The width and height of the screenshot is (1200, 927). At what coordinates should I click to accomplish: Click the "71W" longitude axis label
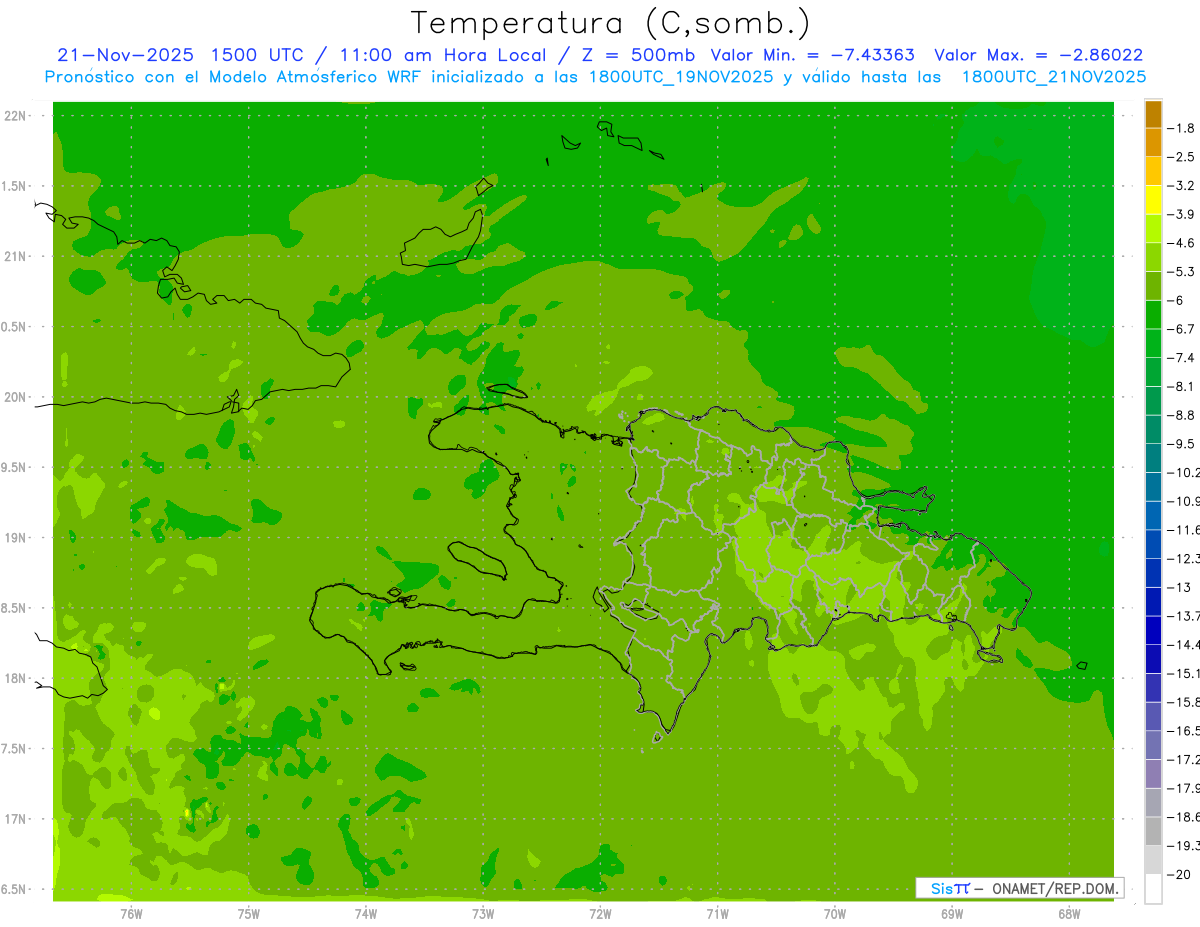717,914
